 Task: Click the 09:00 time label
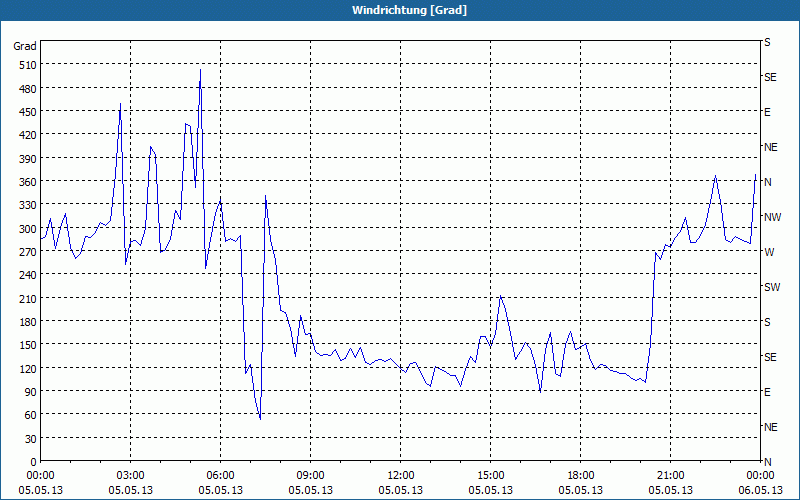(310, 476)
